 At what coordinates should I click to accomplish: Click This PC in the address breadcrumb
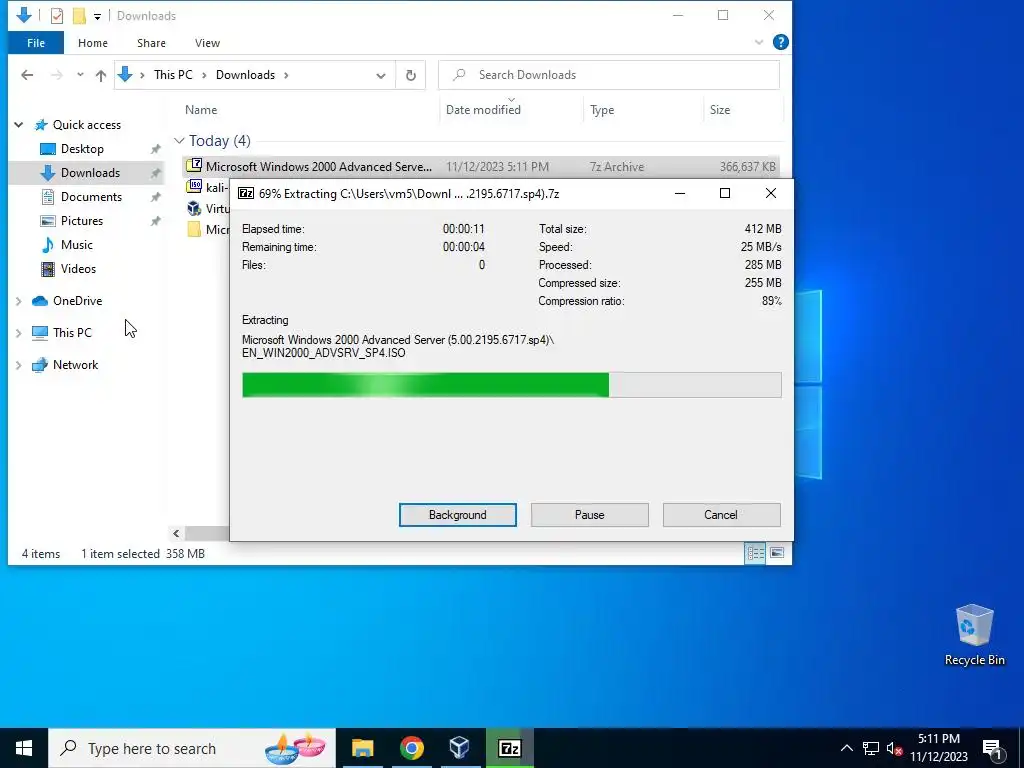point(173,75)
